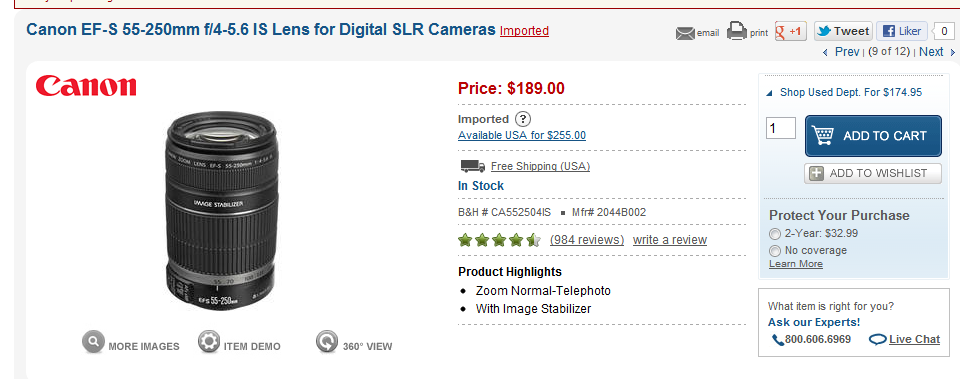Image resolution: width=963 pixels, height=379 pixels.
Task: Click the write a review link
Action: click(670, 240)
